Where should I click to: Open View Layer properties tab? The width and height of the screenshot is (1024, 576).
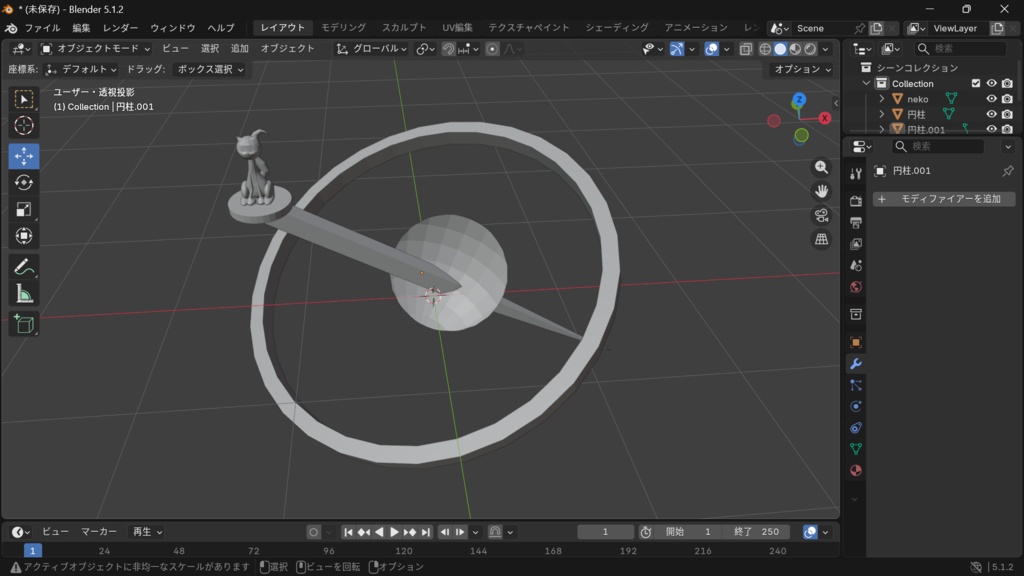click(x=856, y=244)
